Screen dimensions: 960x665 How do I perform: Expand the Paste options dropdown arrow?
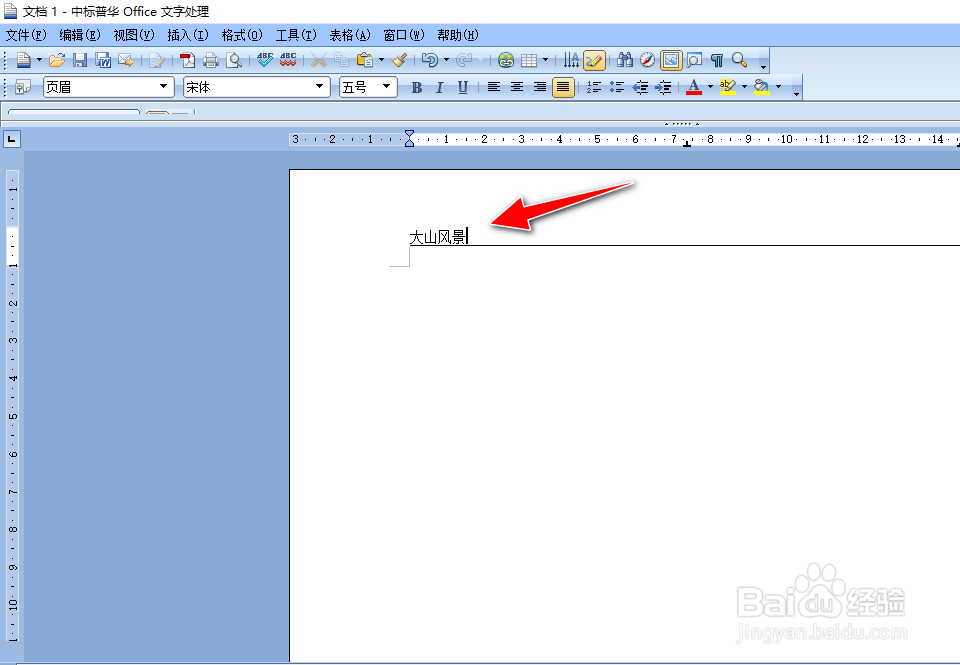tap(381, 60)
